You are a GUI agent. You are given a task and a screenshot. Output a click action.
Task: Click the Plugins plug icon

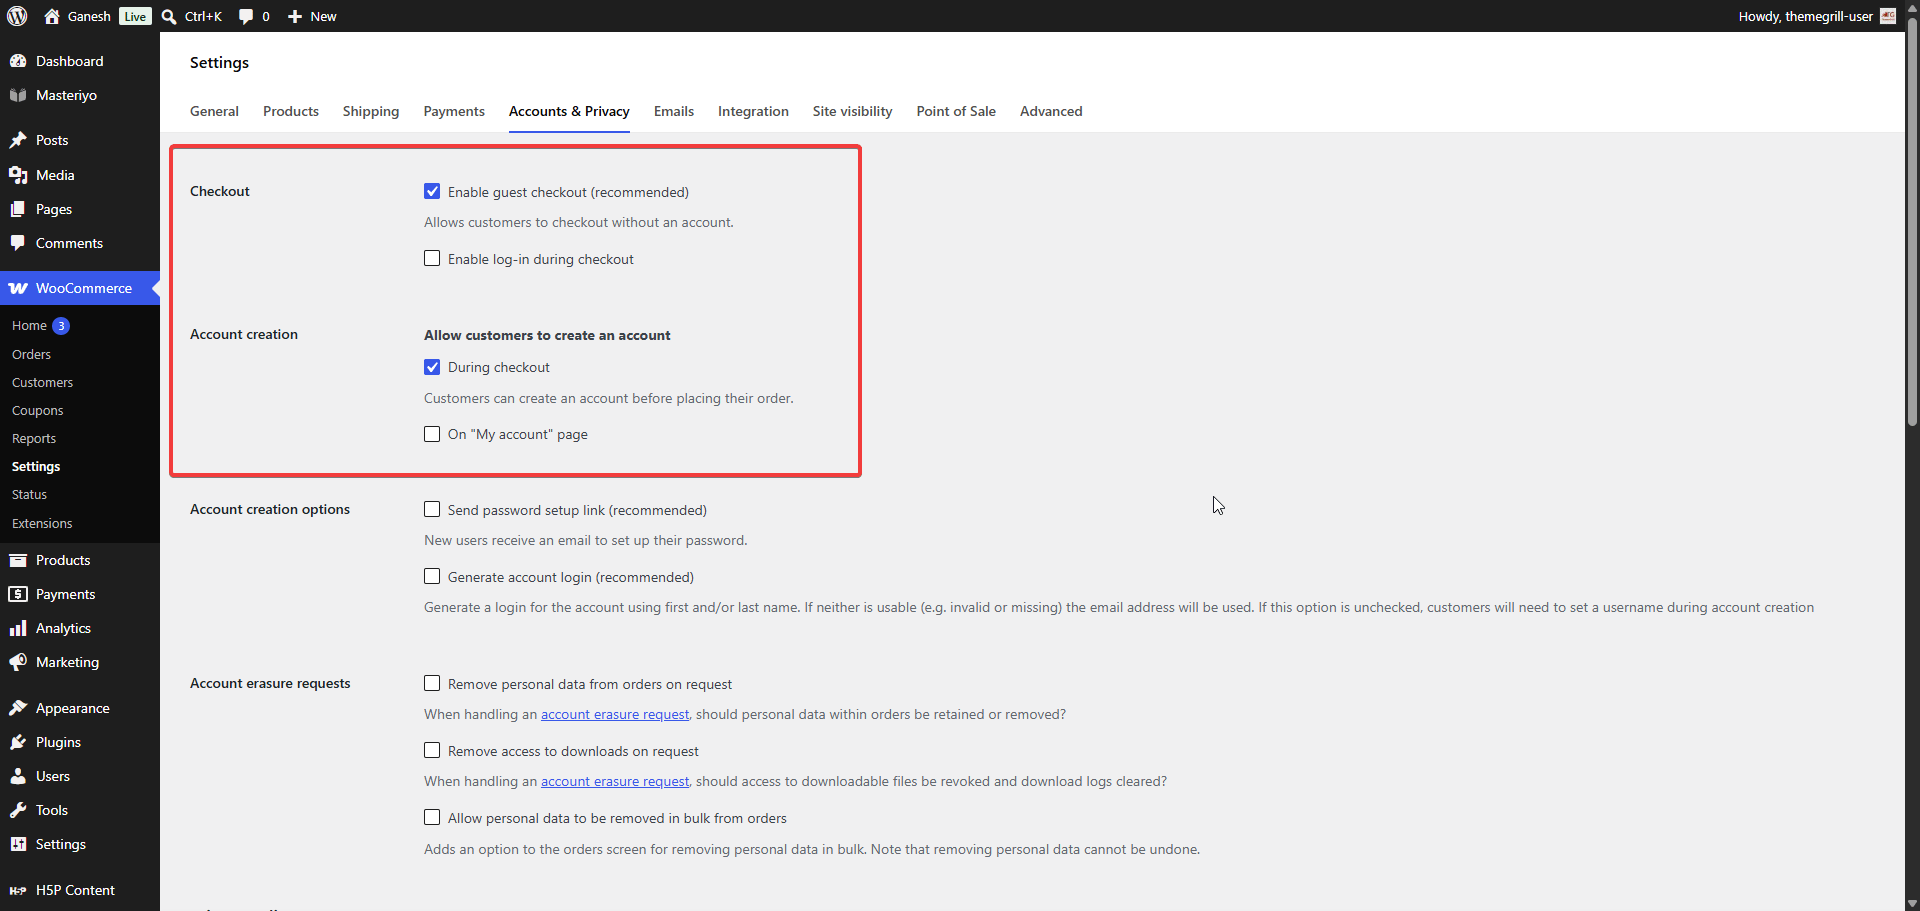coord(18,742)
